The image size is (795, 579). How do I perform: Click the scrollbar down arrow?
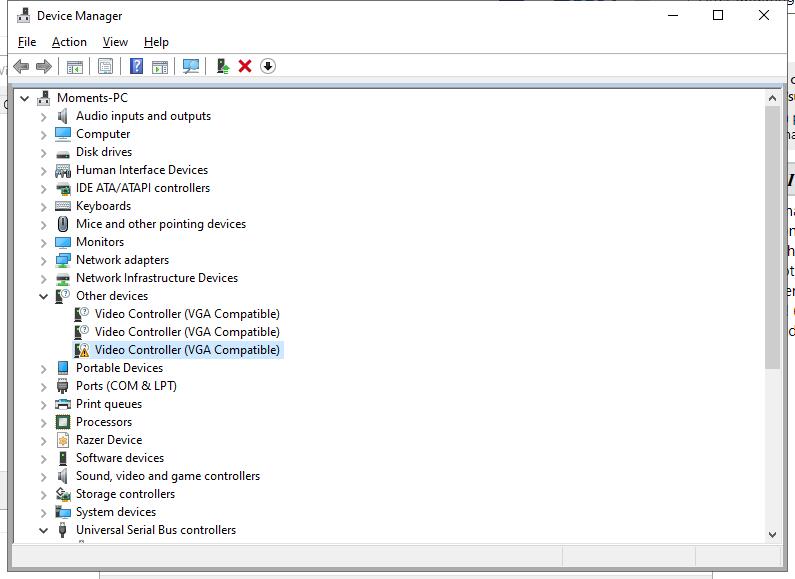tap(772, 534)
